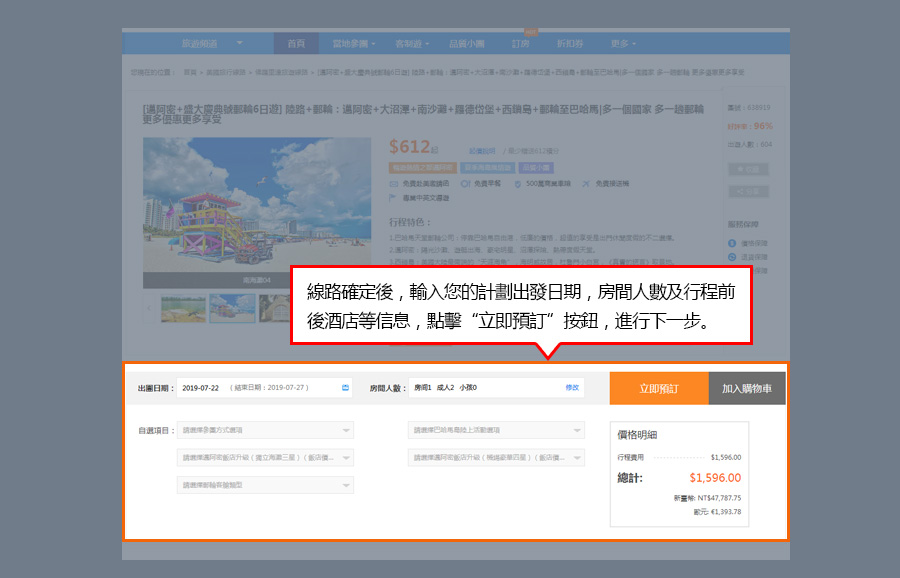The width and height of the screenshot is (900, 578).
Task: Open the calendar icon in 出團日期 field
Action: tap(346, 387)
